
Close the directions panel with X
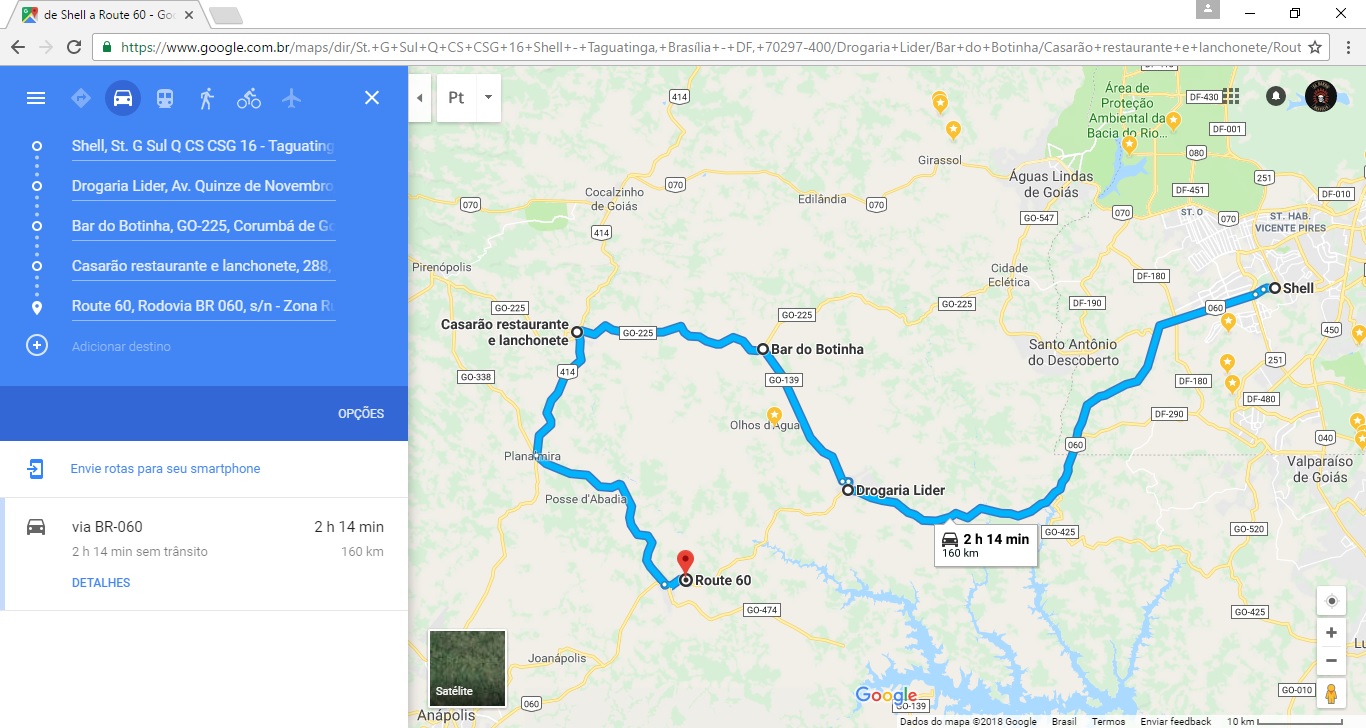click(x=372, y=98)
